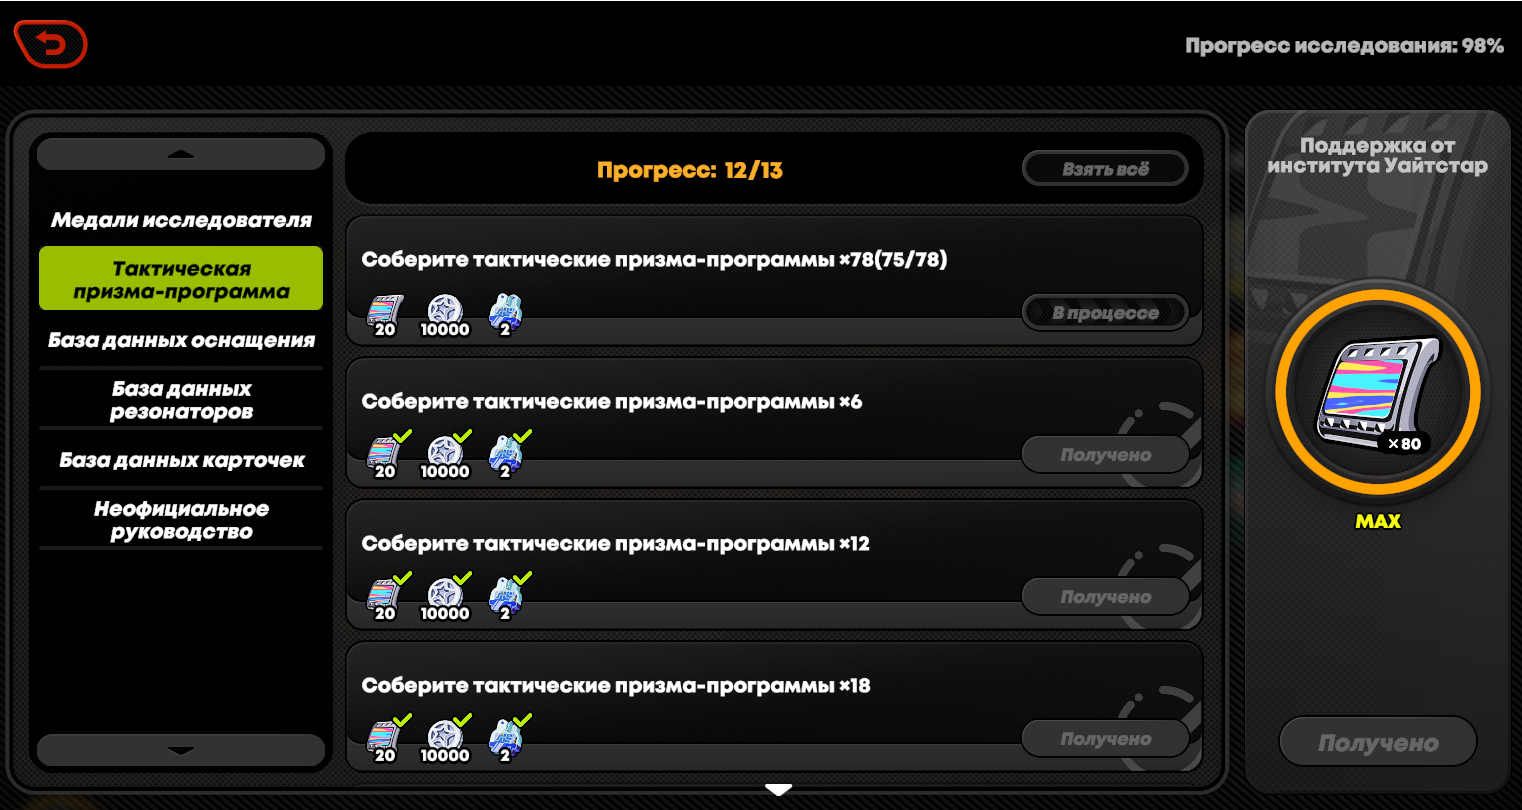Click the 10000 coin icon in the 75/78 task
This screenshot has height=810, width=1522.
point(445,315)
